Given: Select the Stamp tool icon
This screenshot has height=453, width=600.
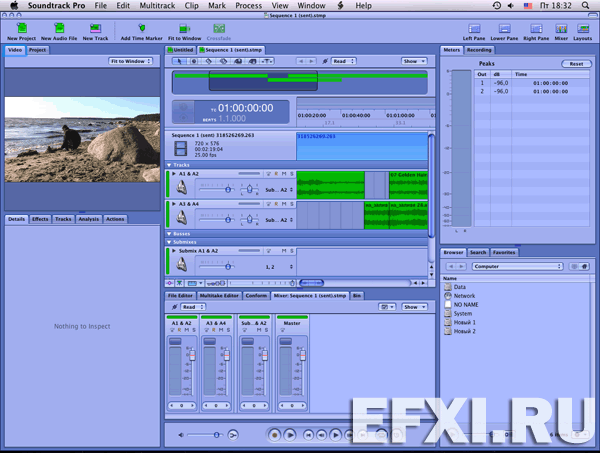Looking at the screenshot, I should pyautogui.click(x=252, y=61).
